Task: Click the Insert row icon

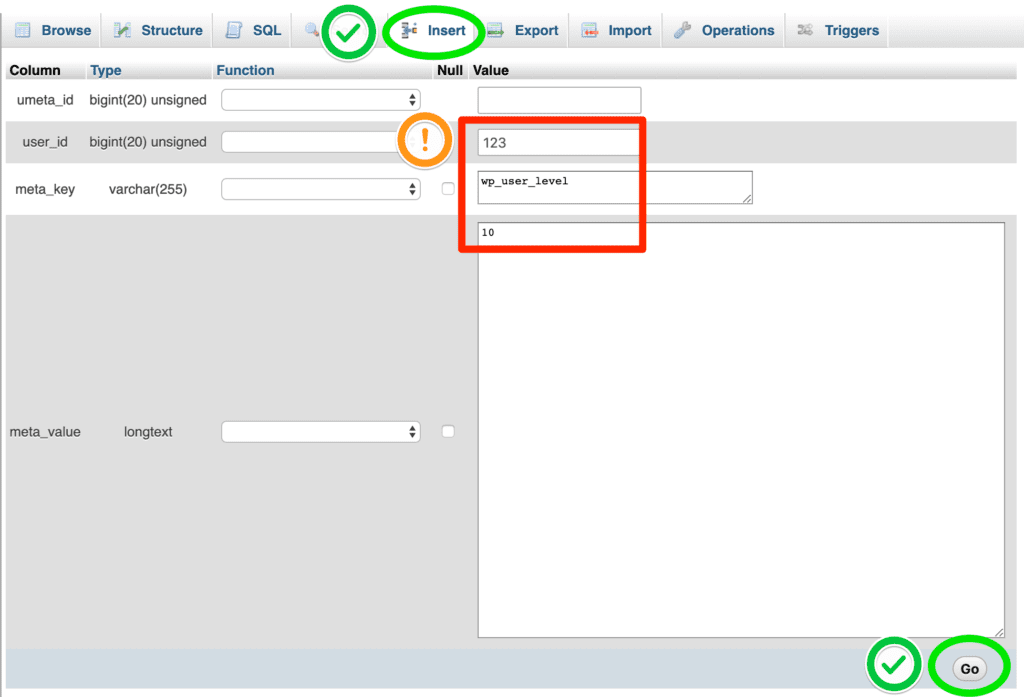Action: click(x=409, y=30)
